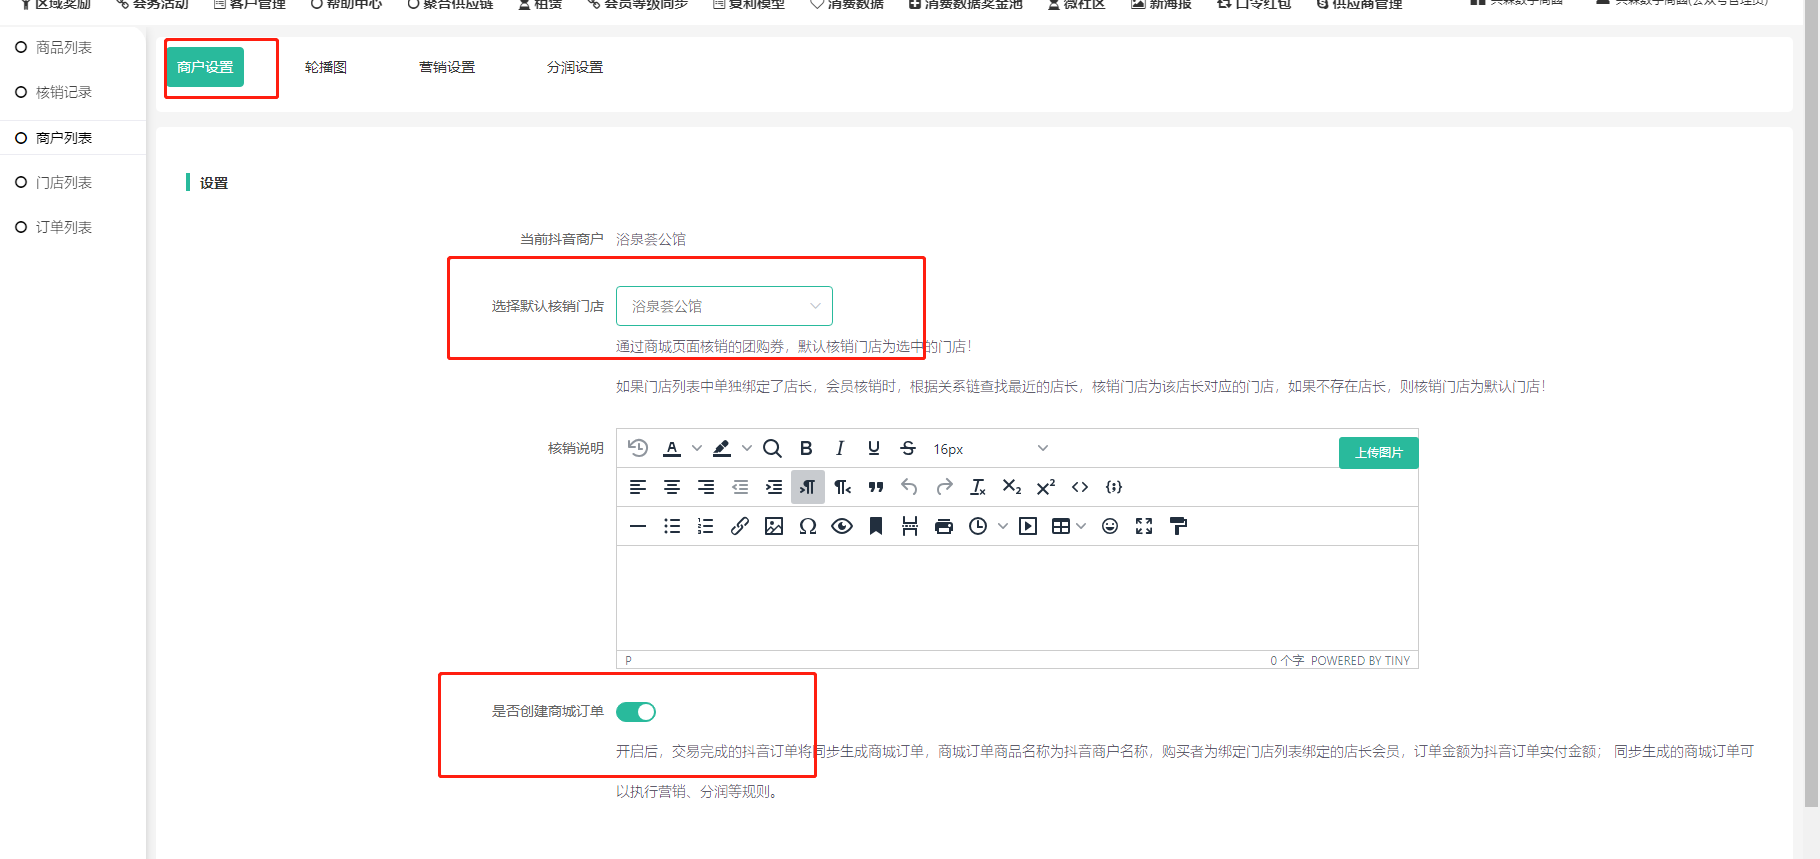
Task: Toggle bold formatting in the editor
Action: (x=806, y=449)
